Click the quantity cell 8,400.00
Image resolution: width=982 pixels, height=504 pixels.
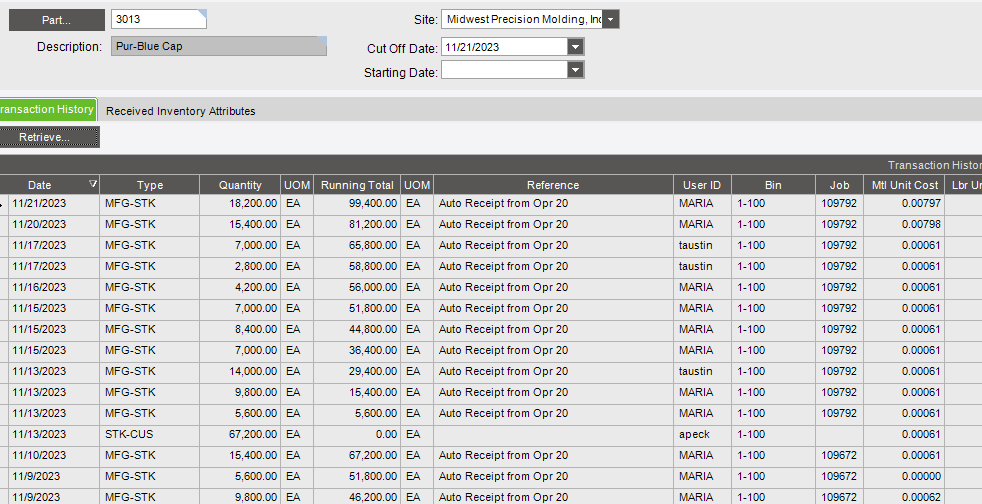click(240, 329)
